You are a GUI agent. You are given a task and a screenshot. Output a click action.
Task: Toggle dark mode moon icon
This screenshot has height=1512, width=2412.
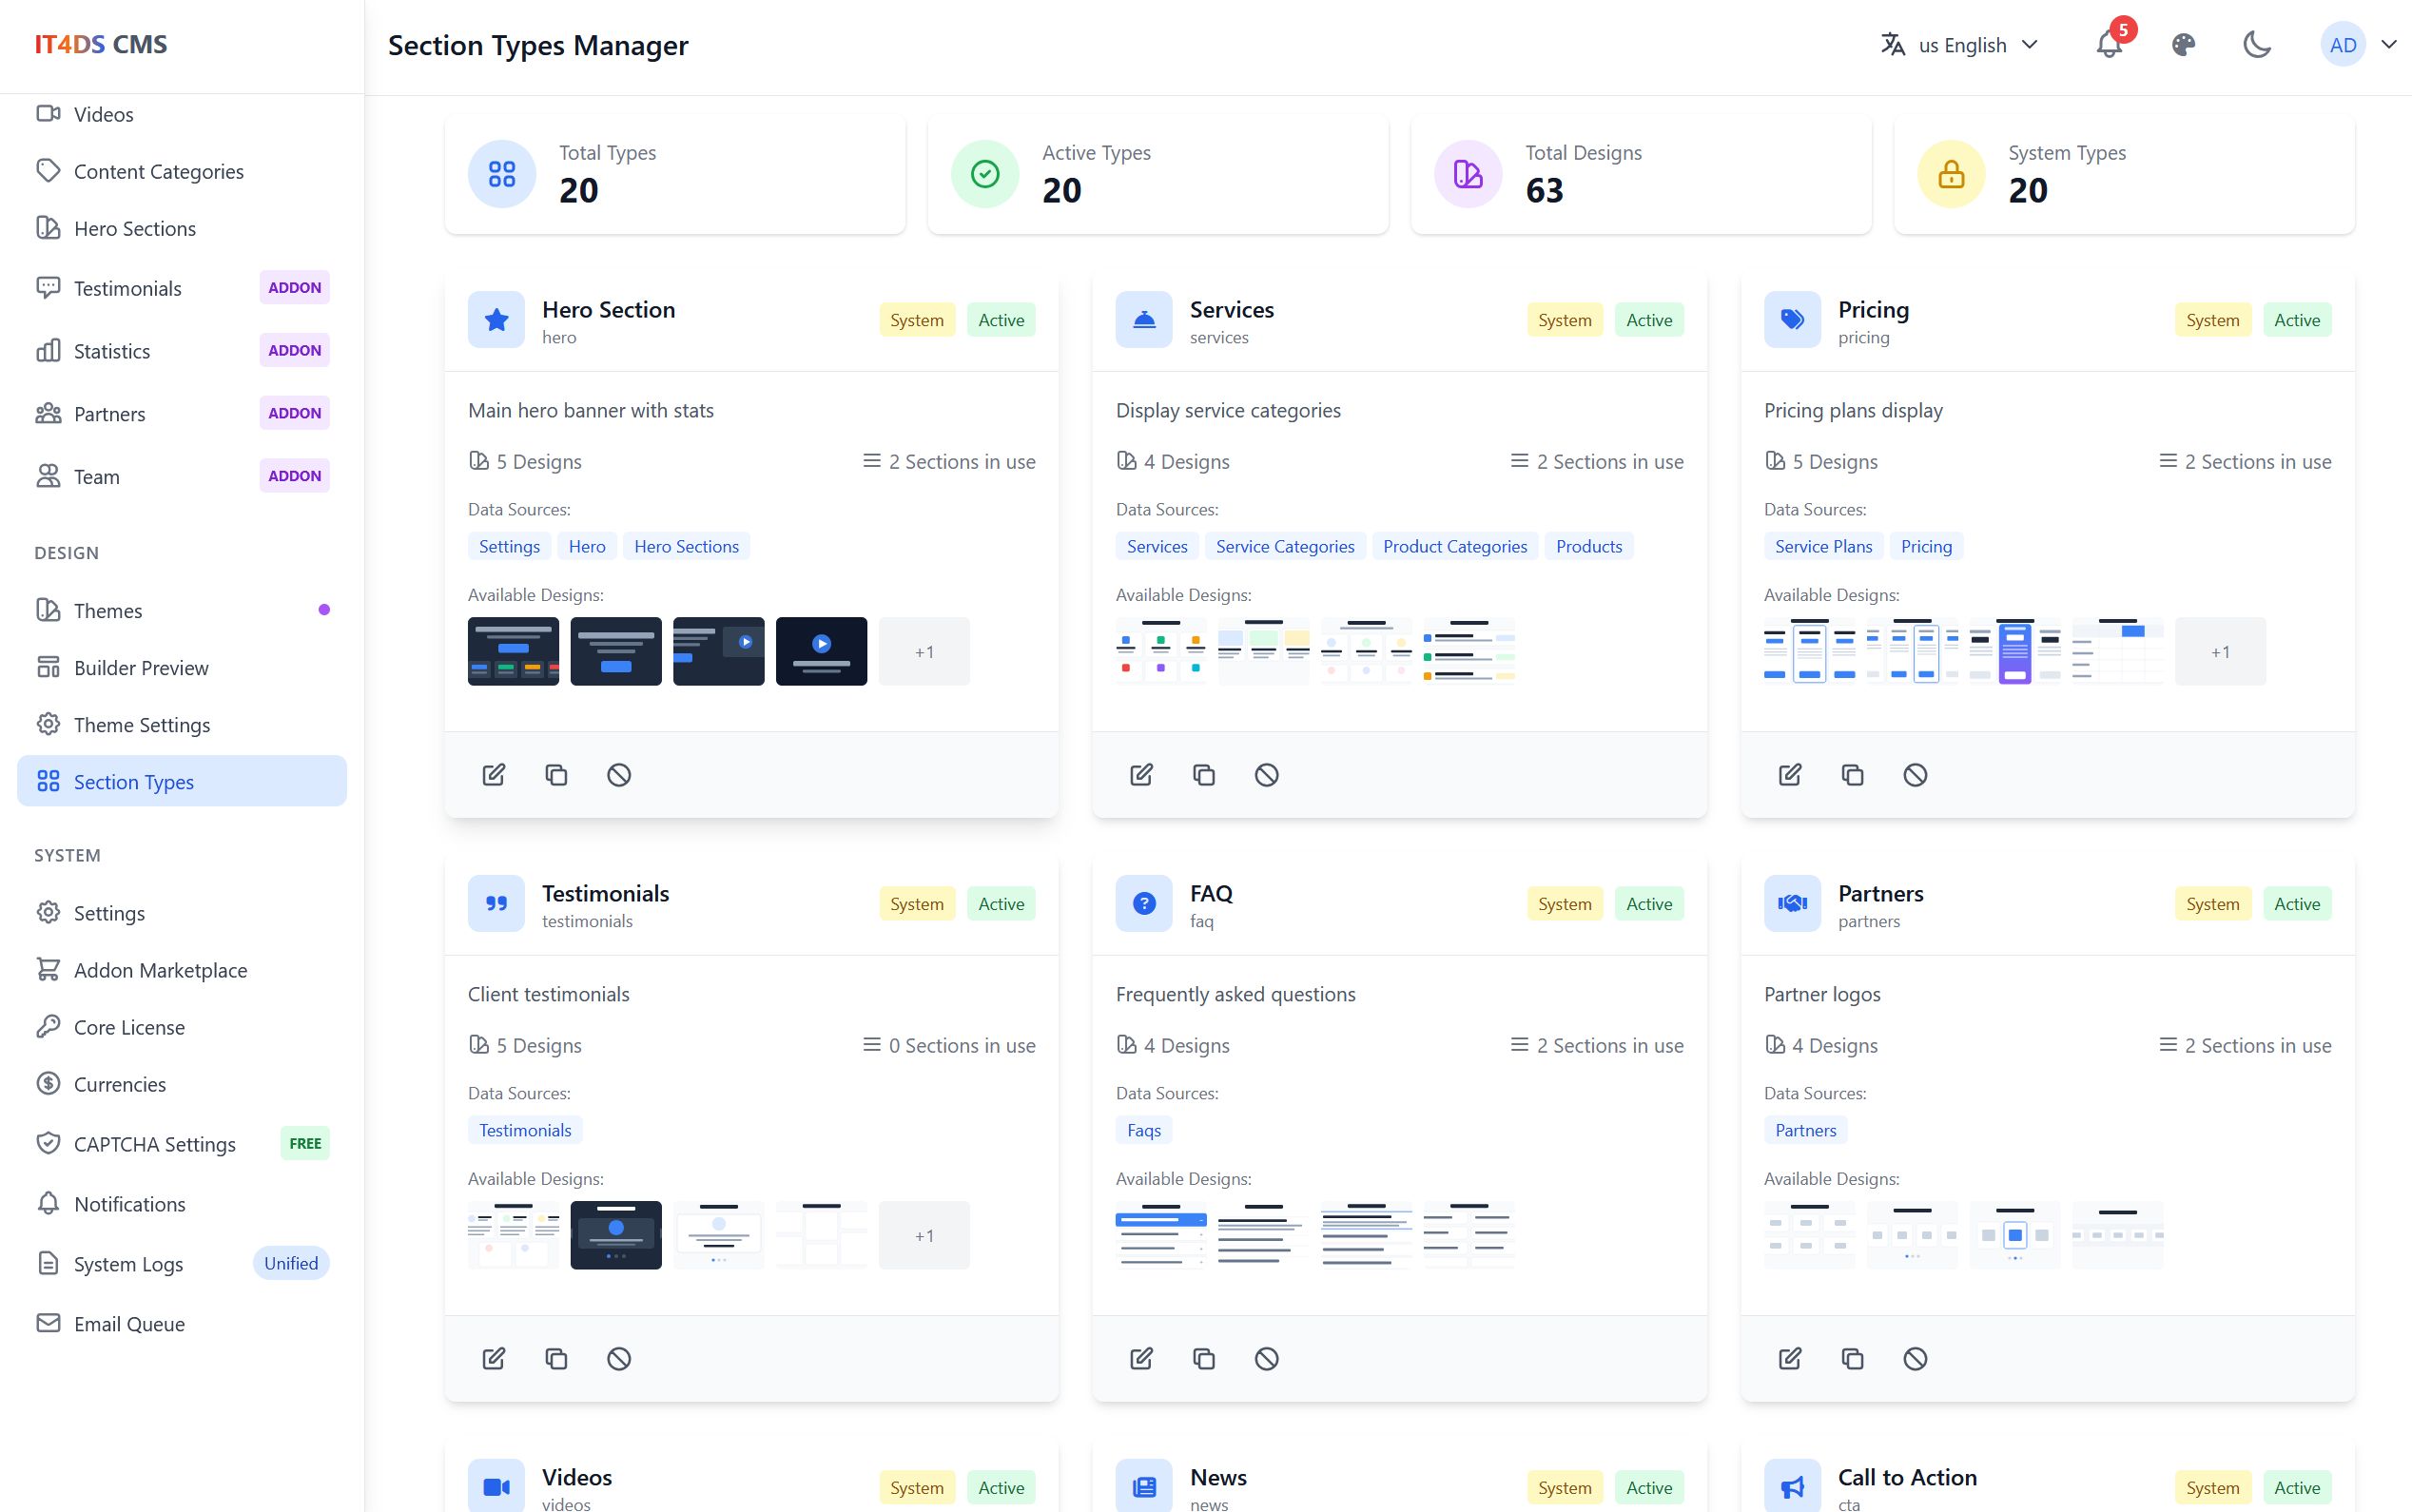pos(2257,45)
